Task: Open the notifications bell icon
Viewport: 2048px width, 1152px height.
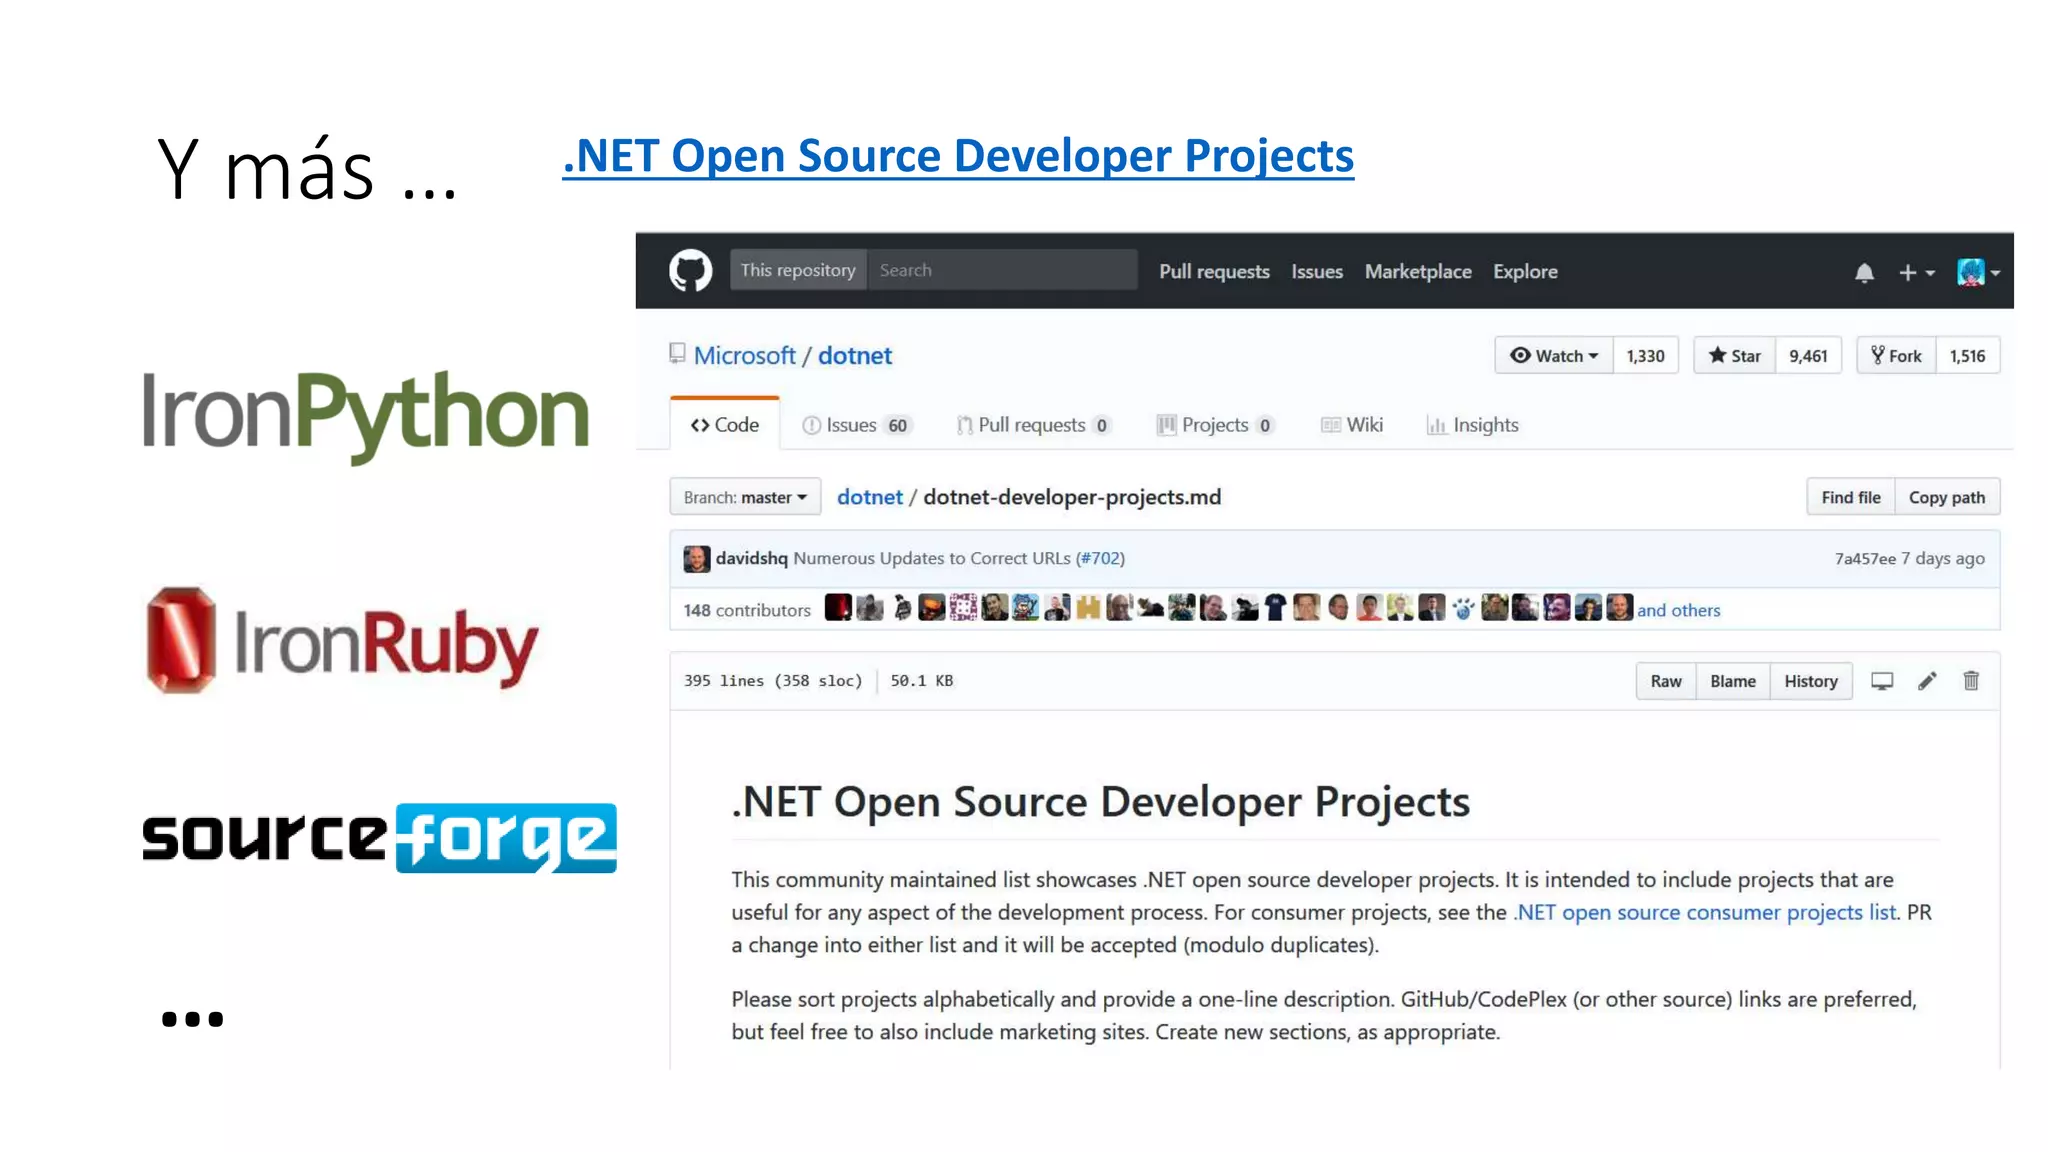Action: 1864,272
